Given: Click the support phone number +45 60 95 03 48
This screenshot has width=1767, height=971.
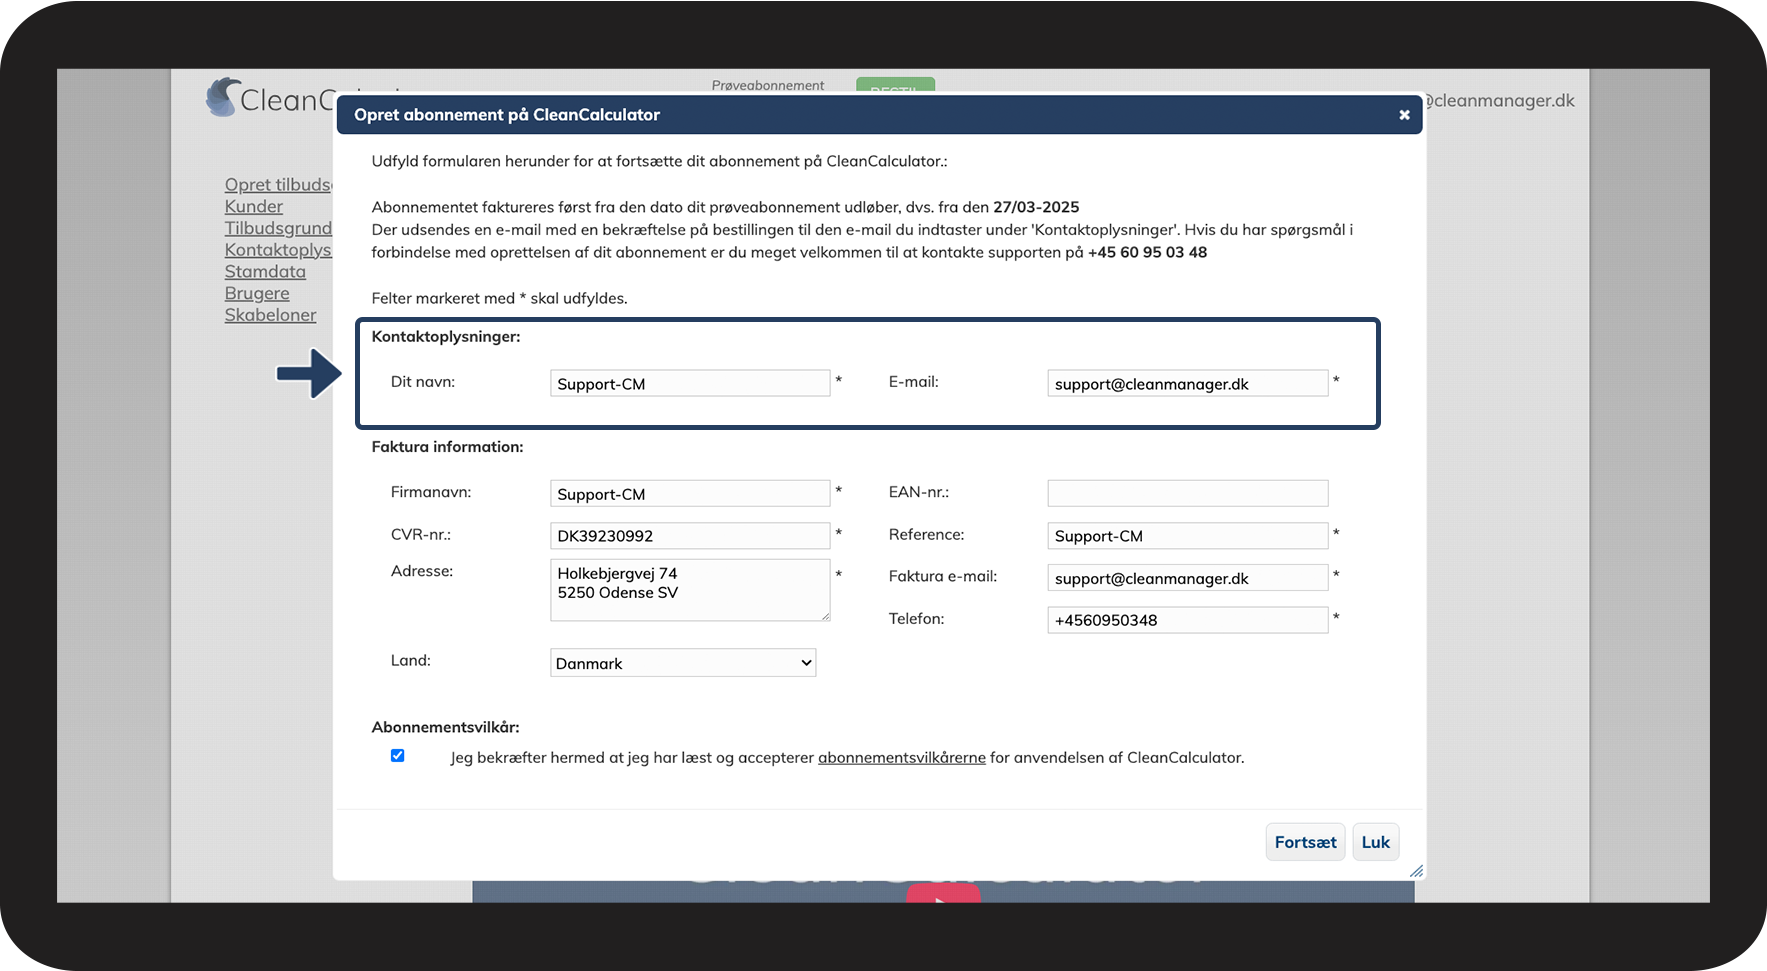Looking at the screenshot, I should [1147, 252].
